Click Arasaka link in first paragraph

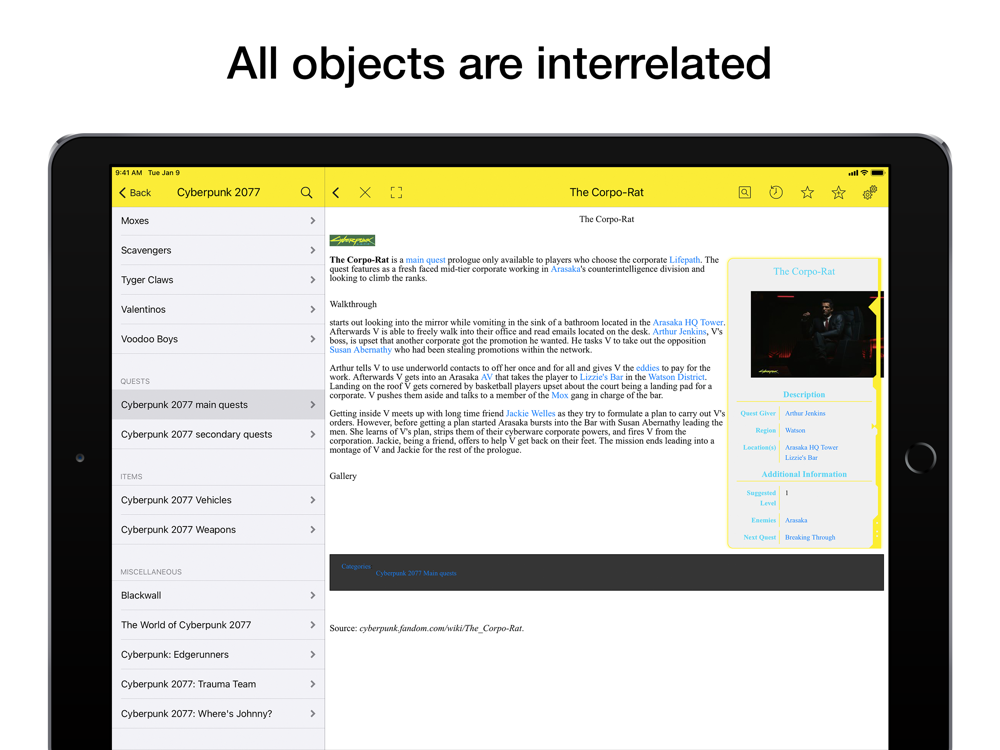click(x=565, y=269)
